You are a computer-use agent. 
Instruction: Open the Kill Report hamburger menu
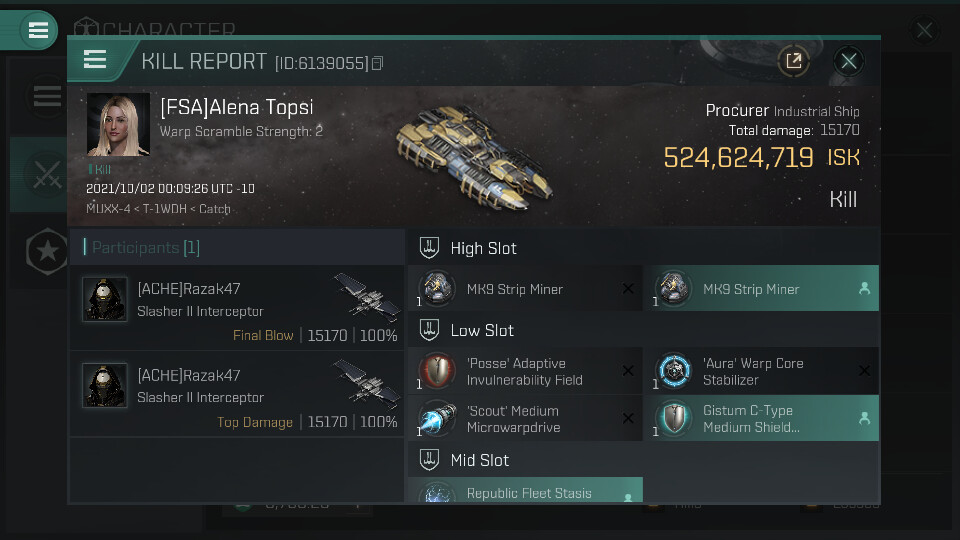[x=95, y=60]
